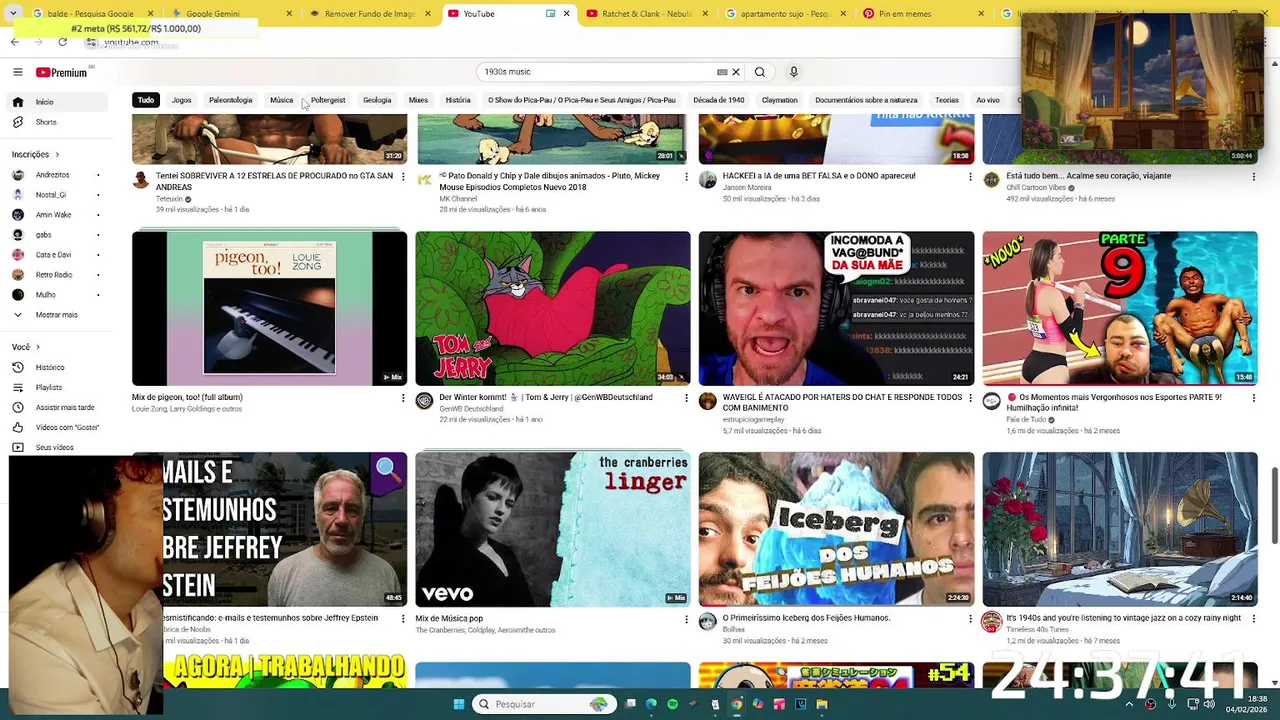The image size is (1280, 720).
Task: Close the YouTube browser tab
Action: [x=566, y=14]
